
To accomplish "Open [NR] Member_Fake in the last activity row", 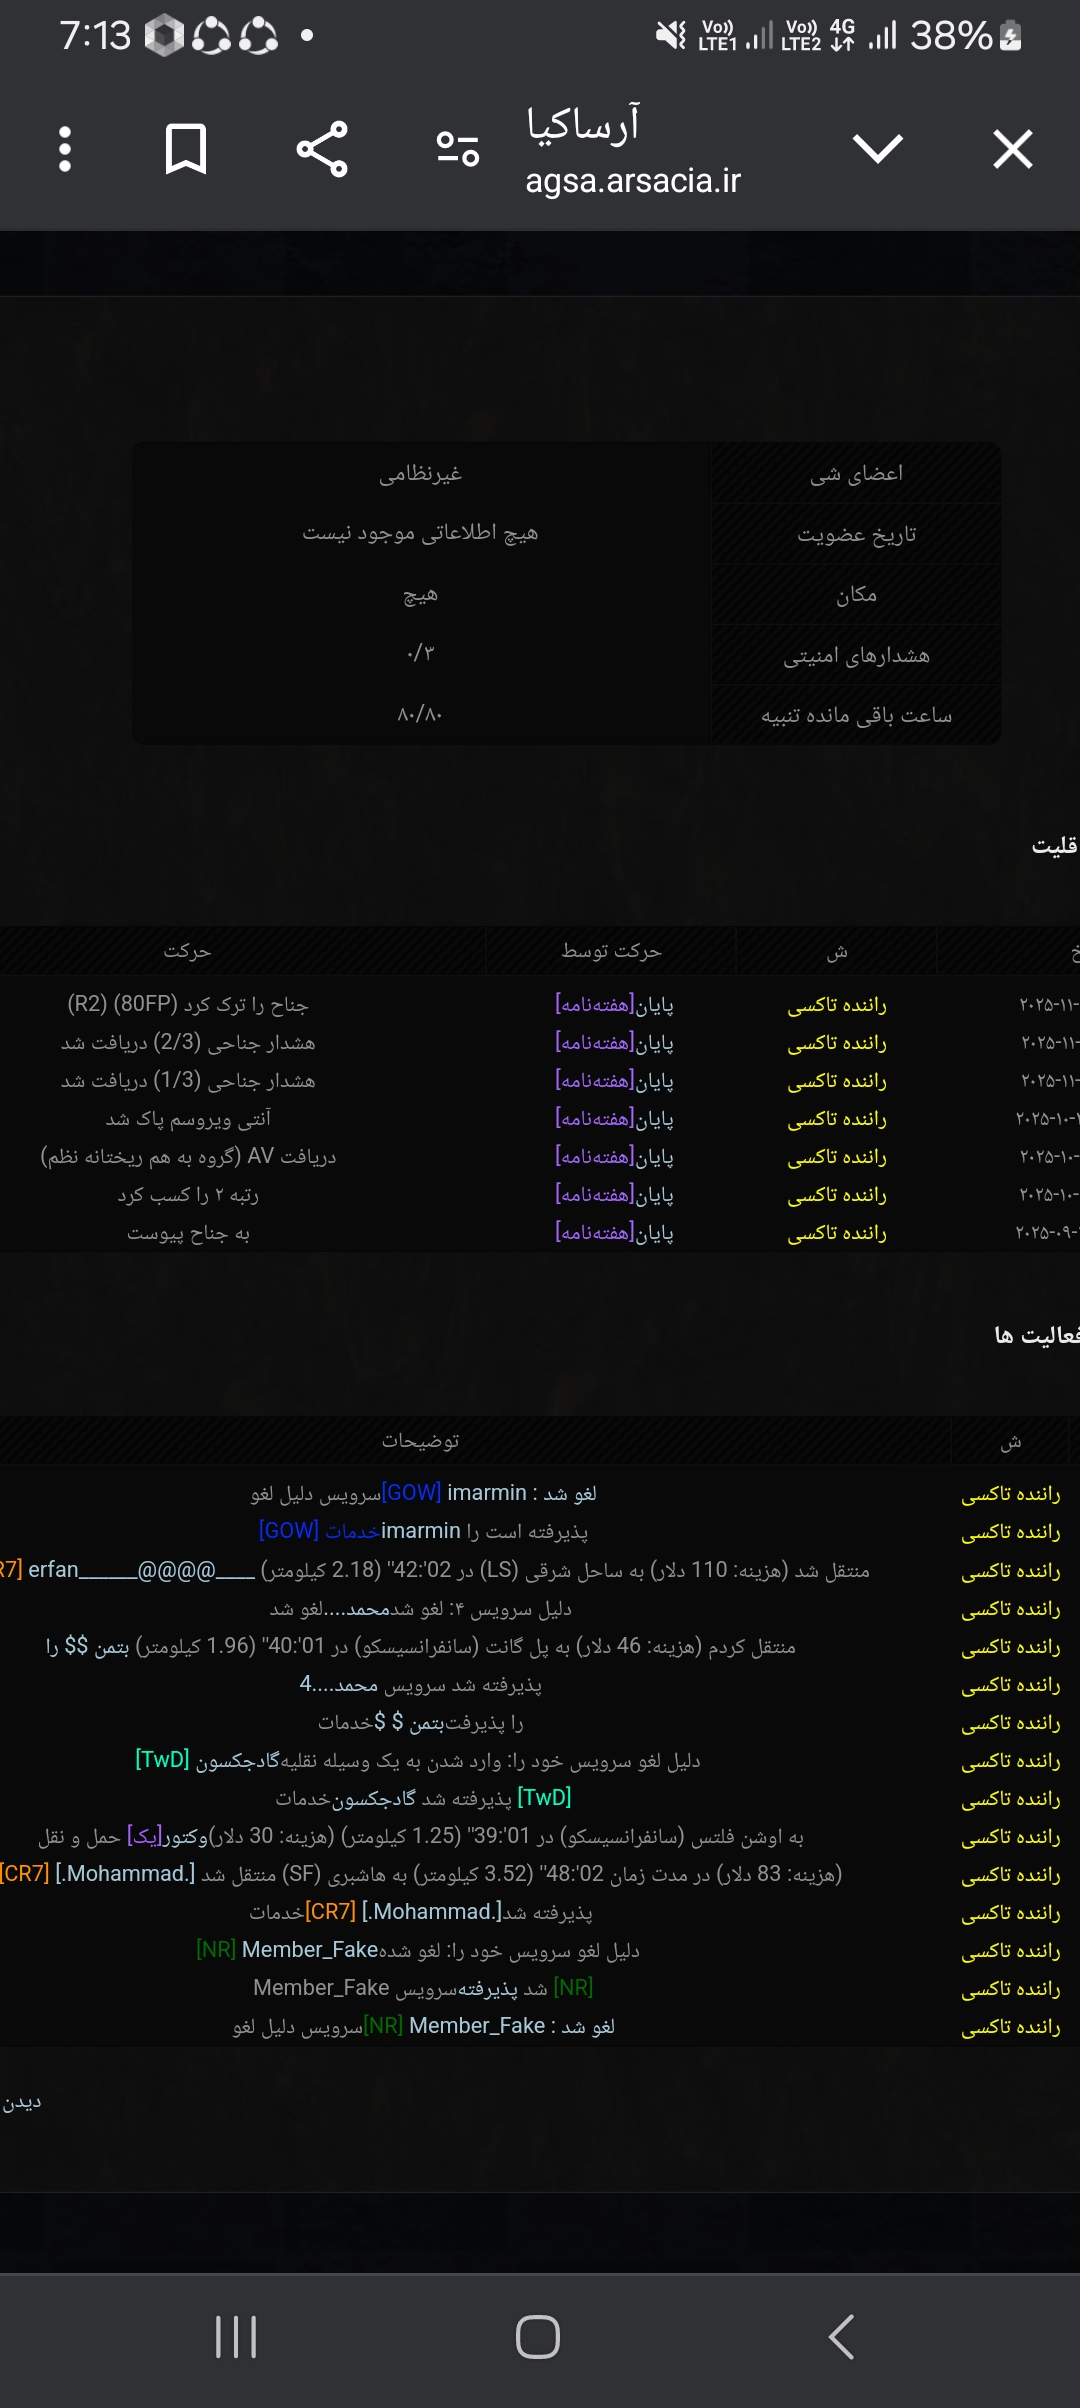I will click(x=454, y=2026).
